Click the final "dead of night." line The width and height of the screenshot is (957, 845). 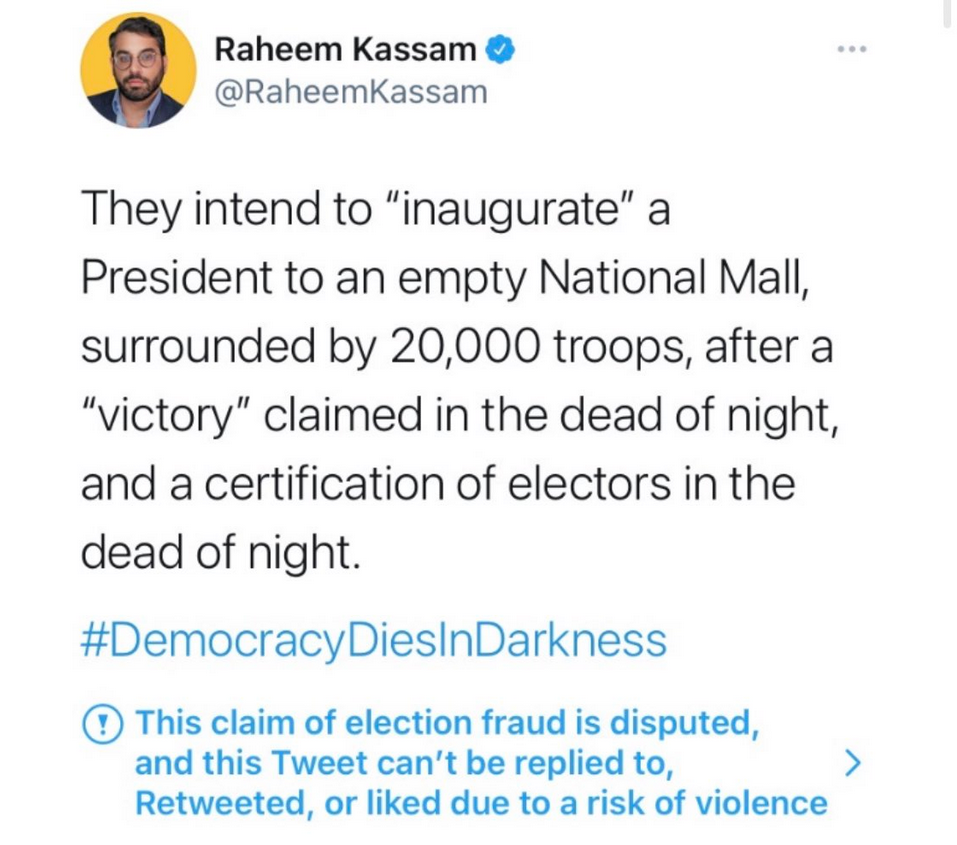pos(219,553)
